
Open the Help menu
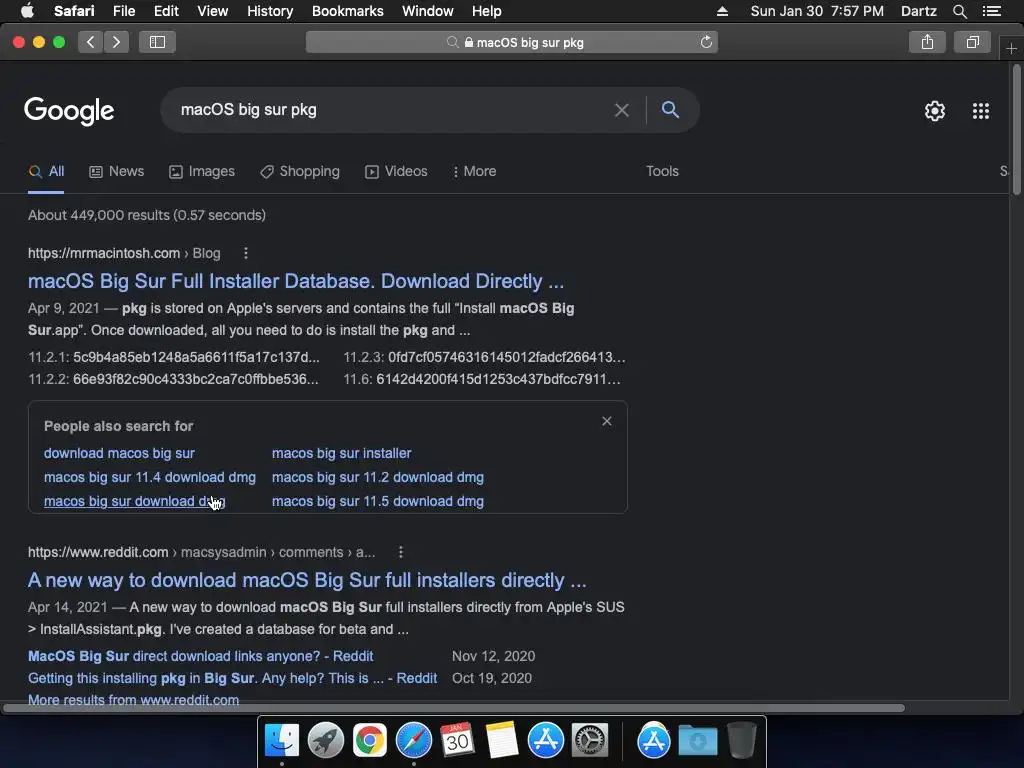[x=487, y=11]
